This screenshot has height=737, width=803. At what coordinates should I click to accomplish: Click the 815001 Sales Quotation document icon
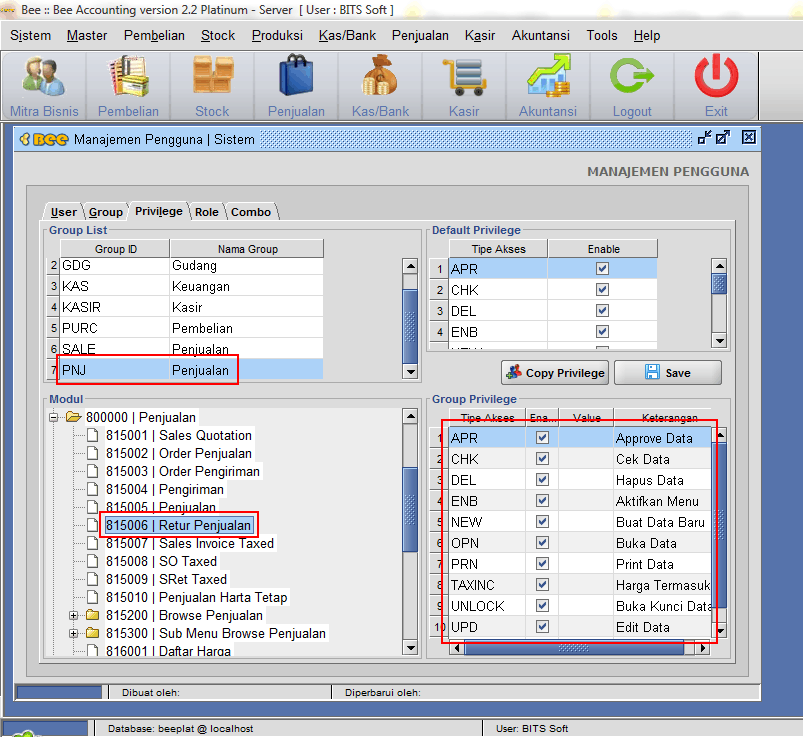coord(92,435)
